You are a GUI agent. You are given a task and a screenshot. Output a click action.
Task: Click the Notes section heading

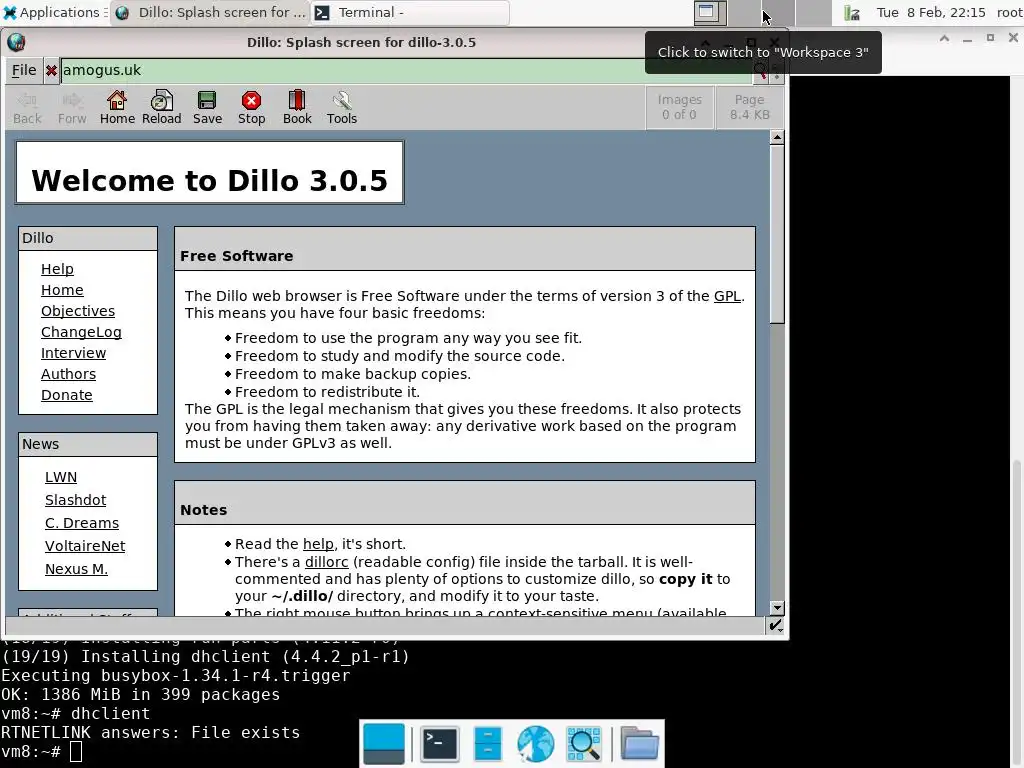point(204,510)
